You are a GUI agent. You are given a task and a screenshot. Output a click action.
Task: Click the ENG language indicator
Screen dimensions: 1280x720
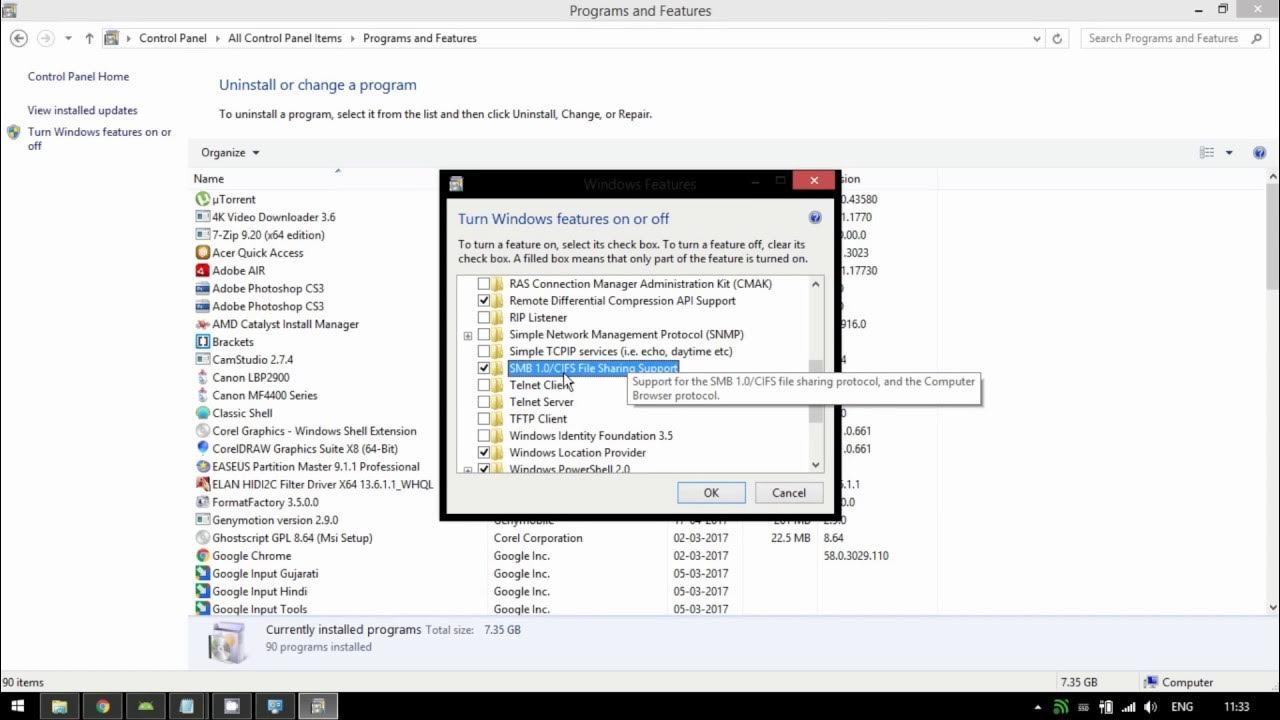point(1182,707)
